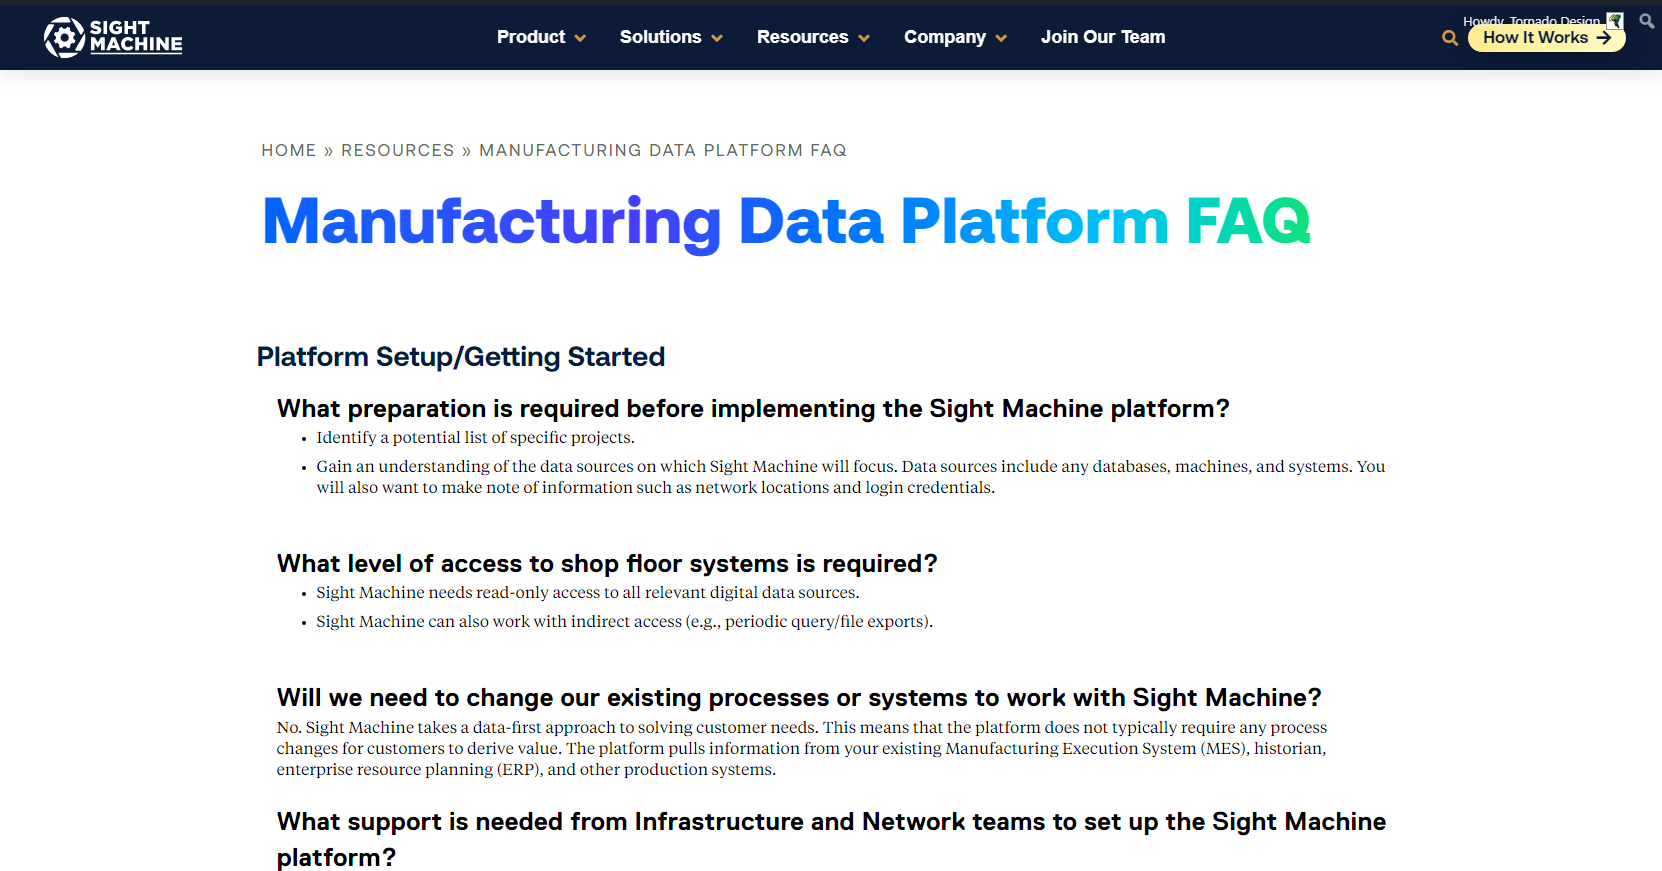Viewport: 1662px width, 871px height.
Task: Click the Manufacturing Data Platform FAQ title
Action: pyautogui.click(x=786, y=221)
